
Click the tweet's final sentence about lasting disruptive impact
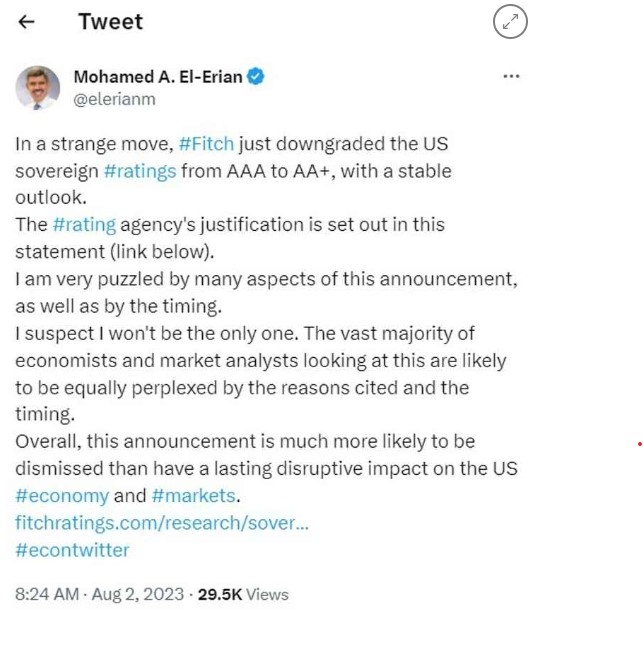266,469
